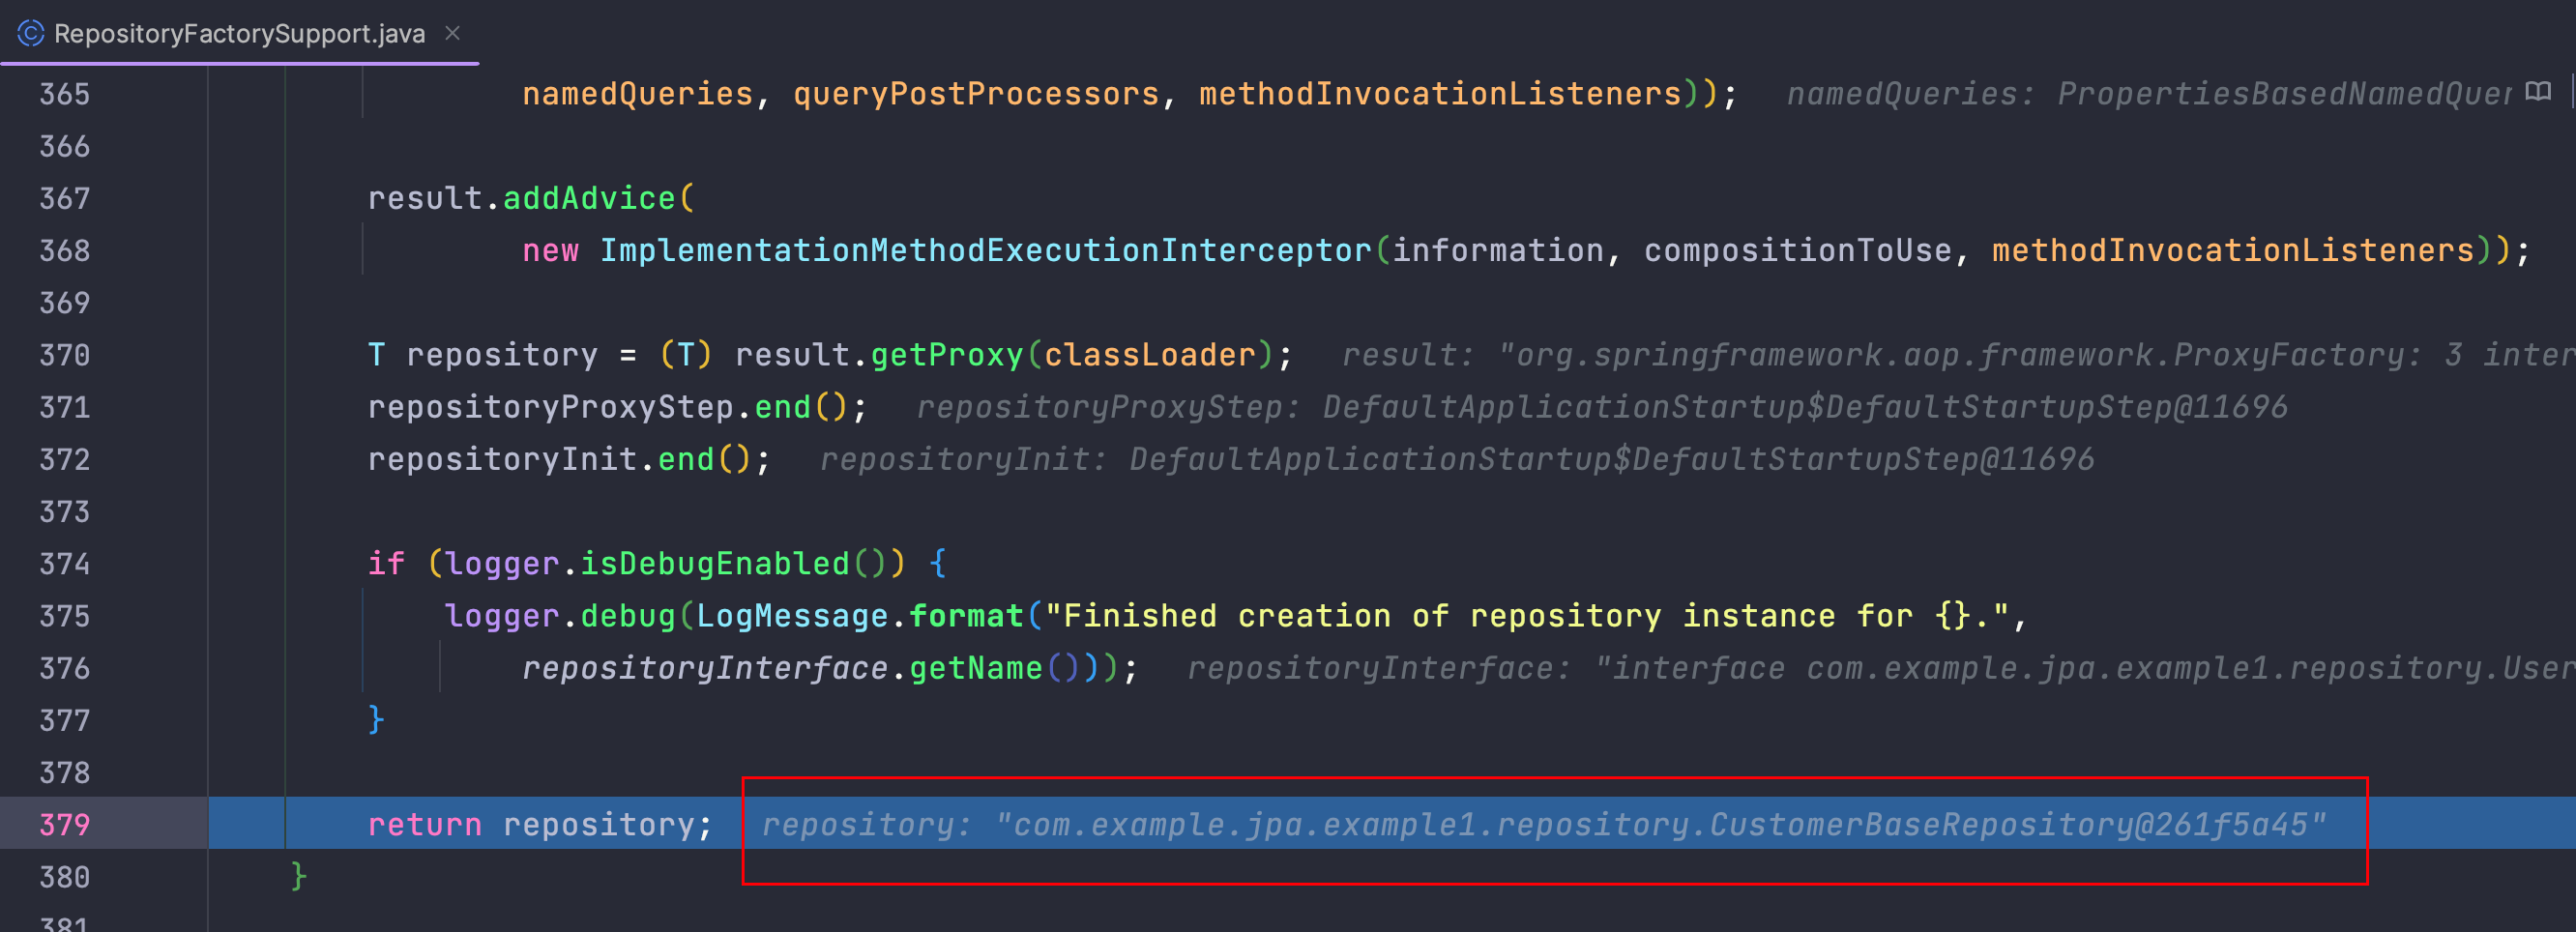Click the Java class icon in the file tab
This screenshot has height=932, width=2576.
click(29, 35)
